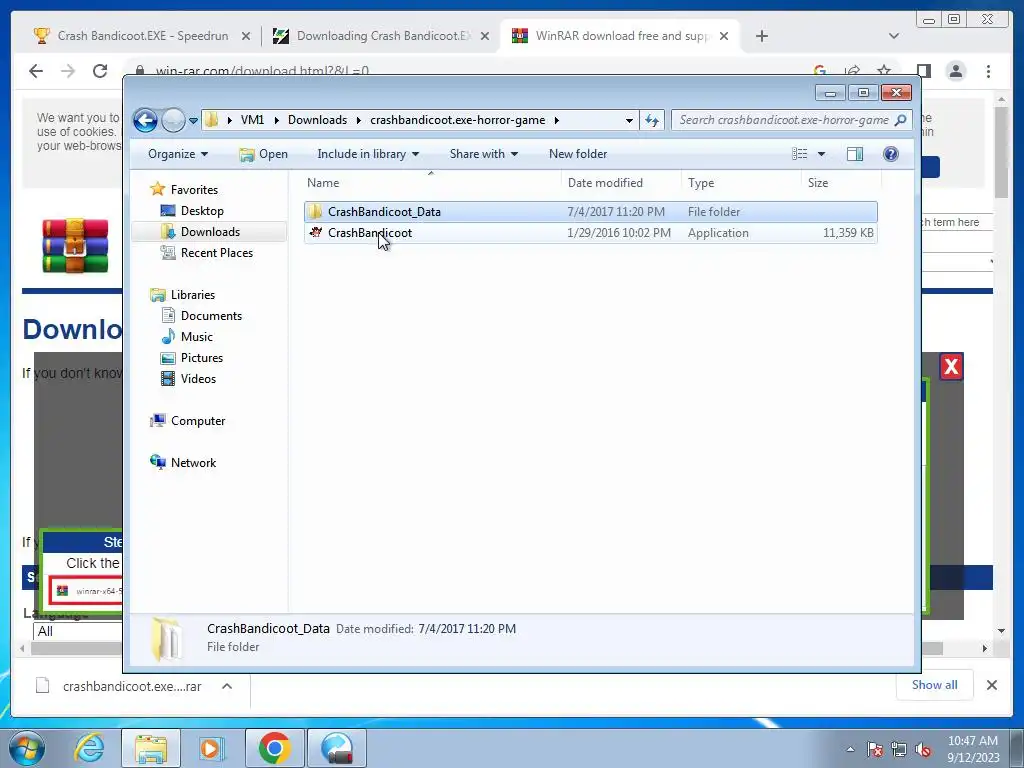Sort by the Date modified column header
This screenshot has width=1024, height=768.
click(x=621, y=183)
